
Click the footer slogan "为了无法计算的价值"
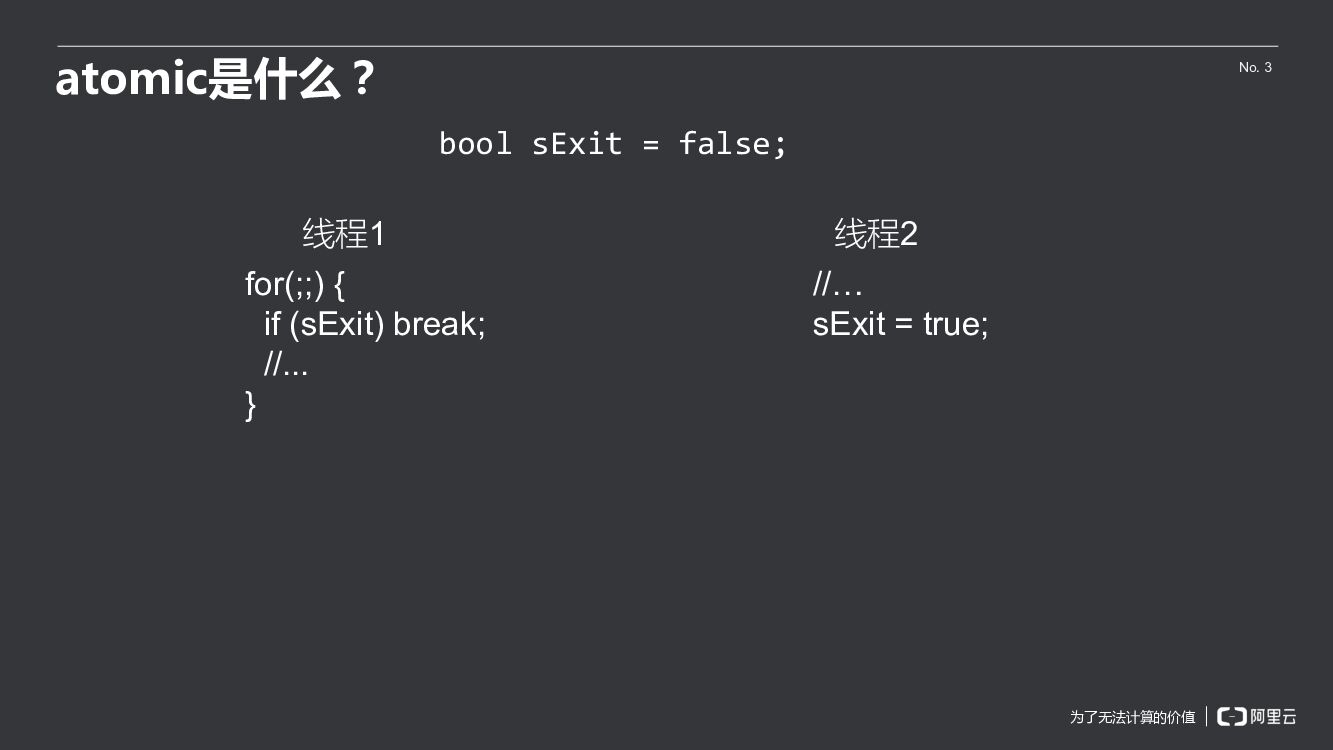tap(1132, 717)
